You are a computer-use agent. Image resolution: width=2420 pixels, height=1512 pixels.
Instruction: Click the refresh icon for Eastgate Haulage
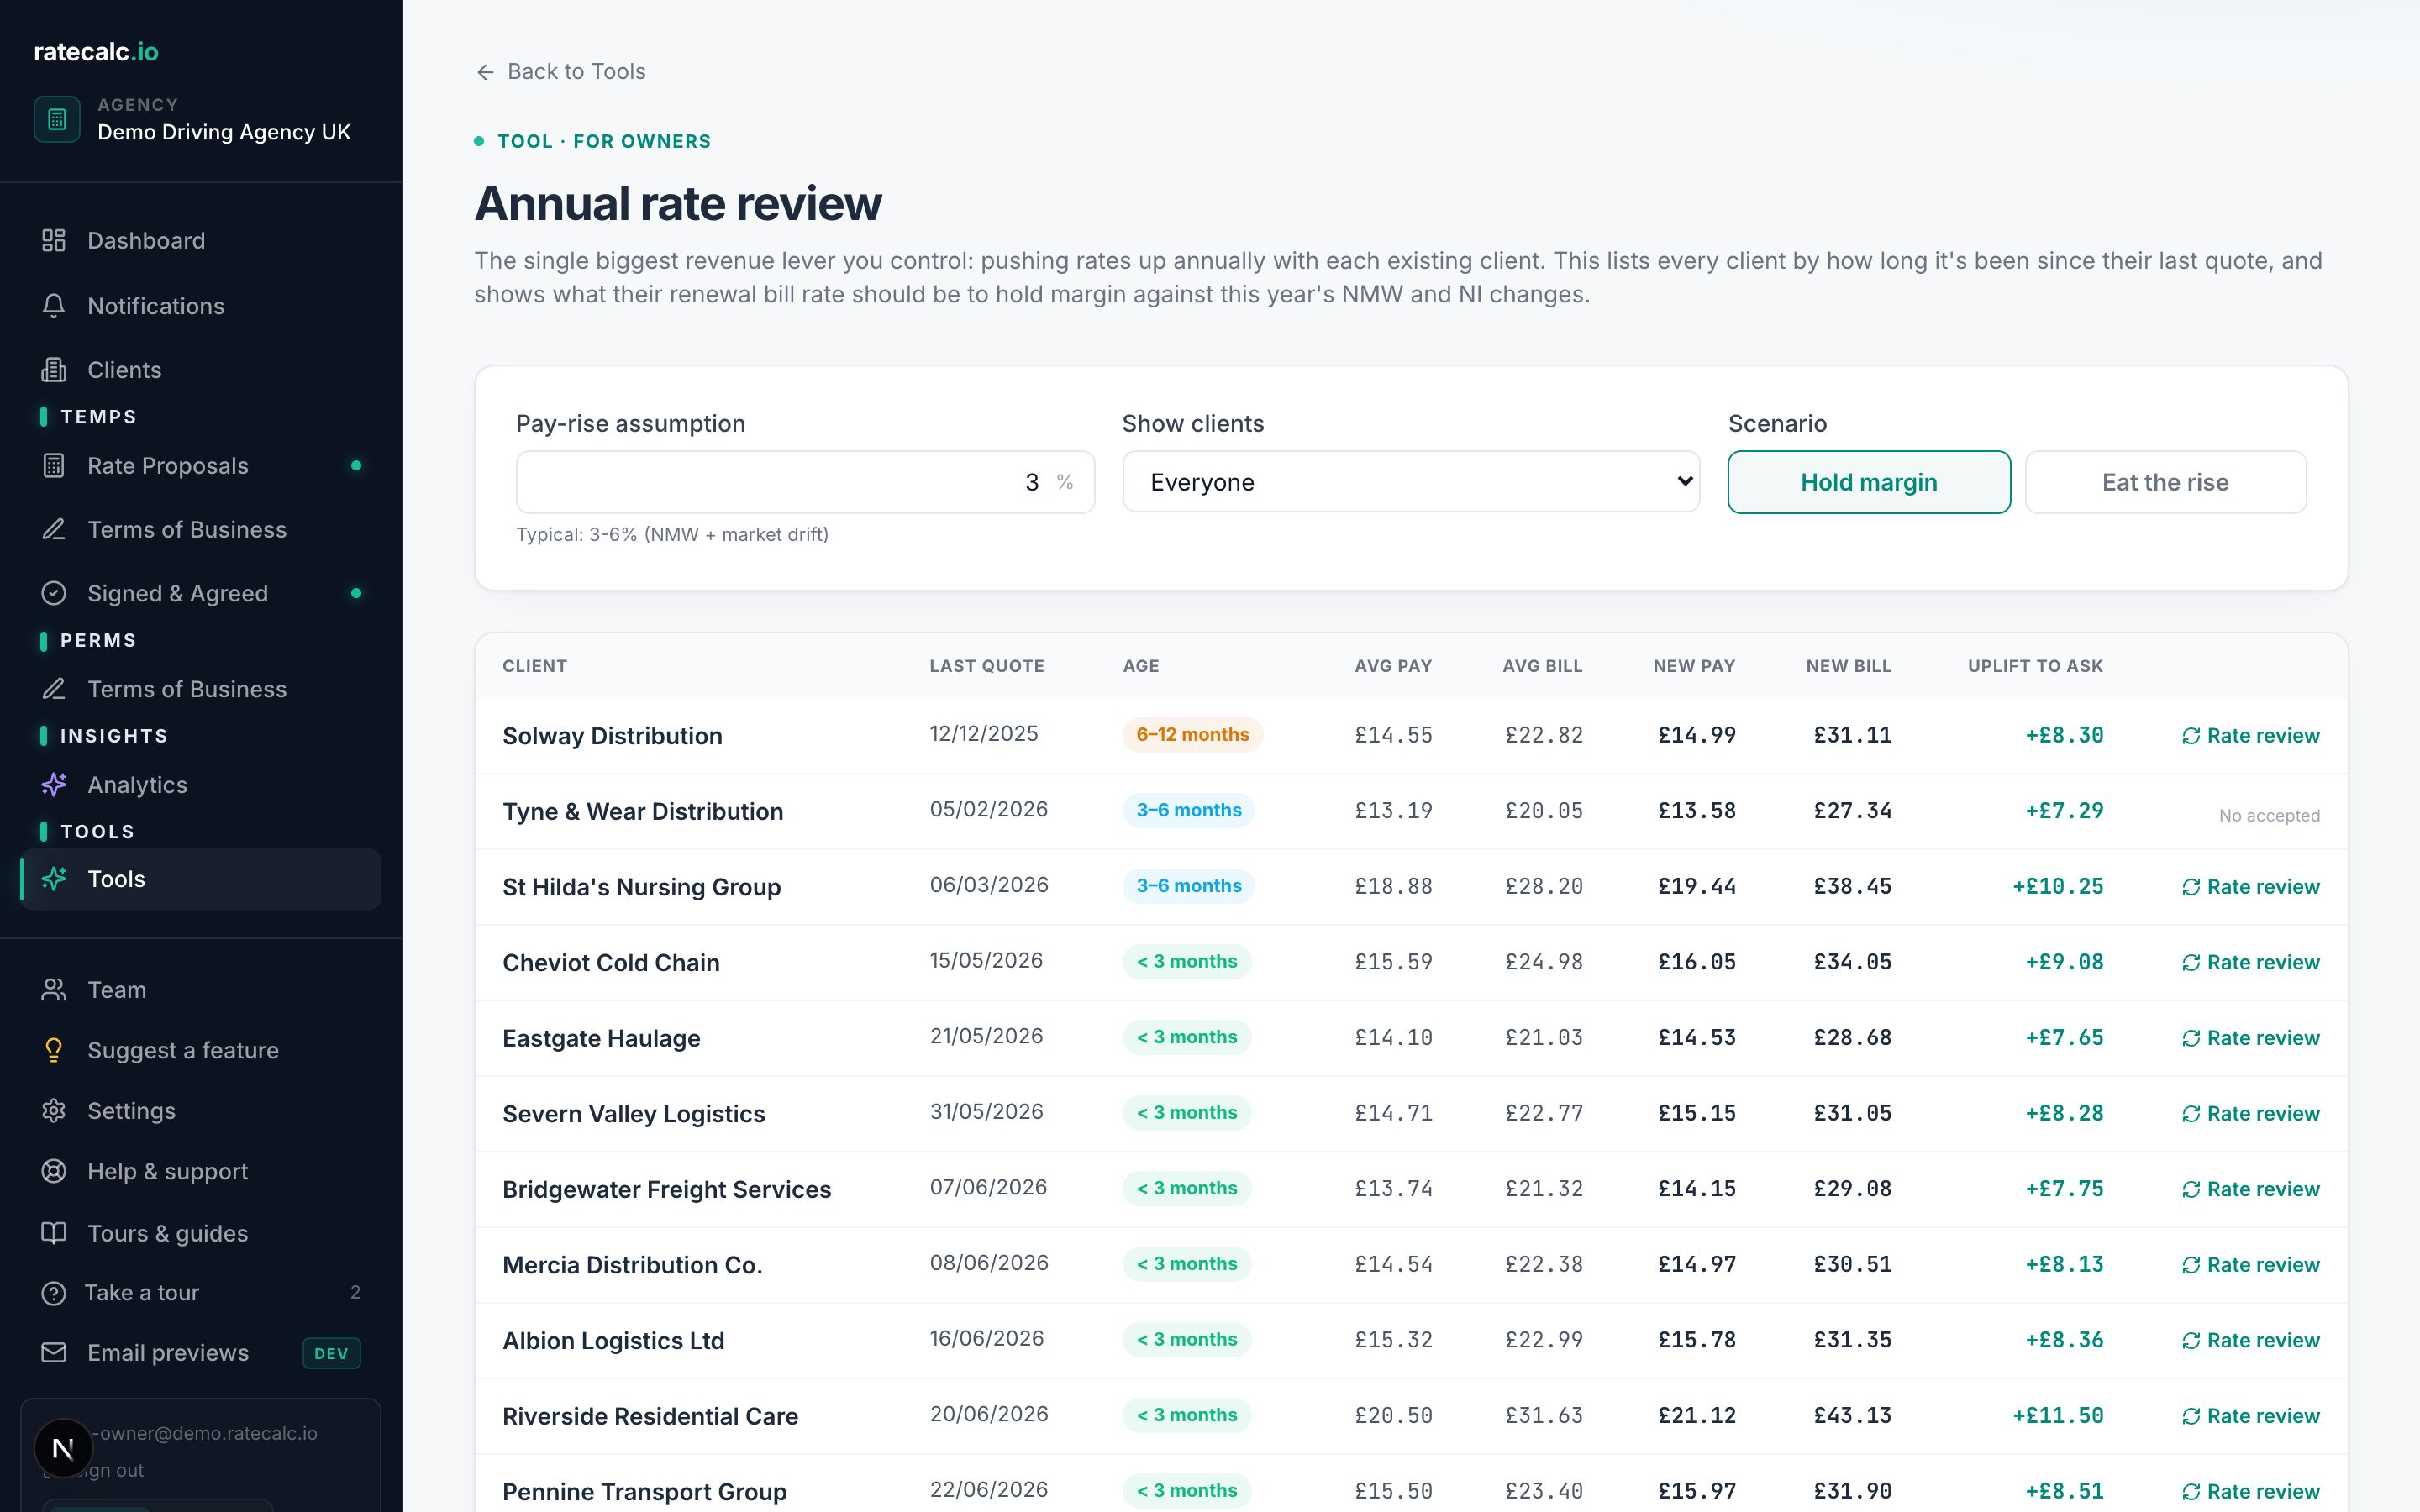coord(2191,1038)
